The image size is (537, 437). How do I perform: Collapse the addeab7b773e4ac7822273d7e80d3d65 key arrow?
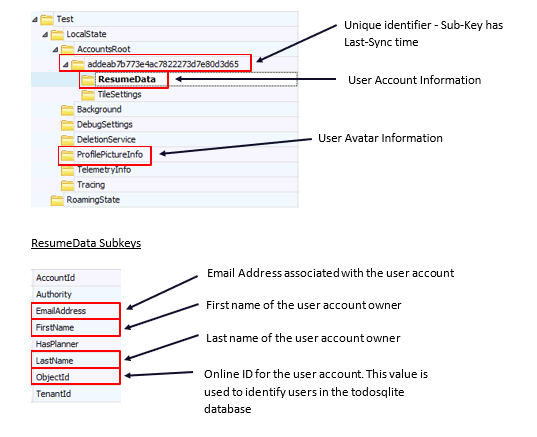pos(66,64)
